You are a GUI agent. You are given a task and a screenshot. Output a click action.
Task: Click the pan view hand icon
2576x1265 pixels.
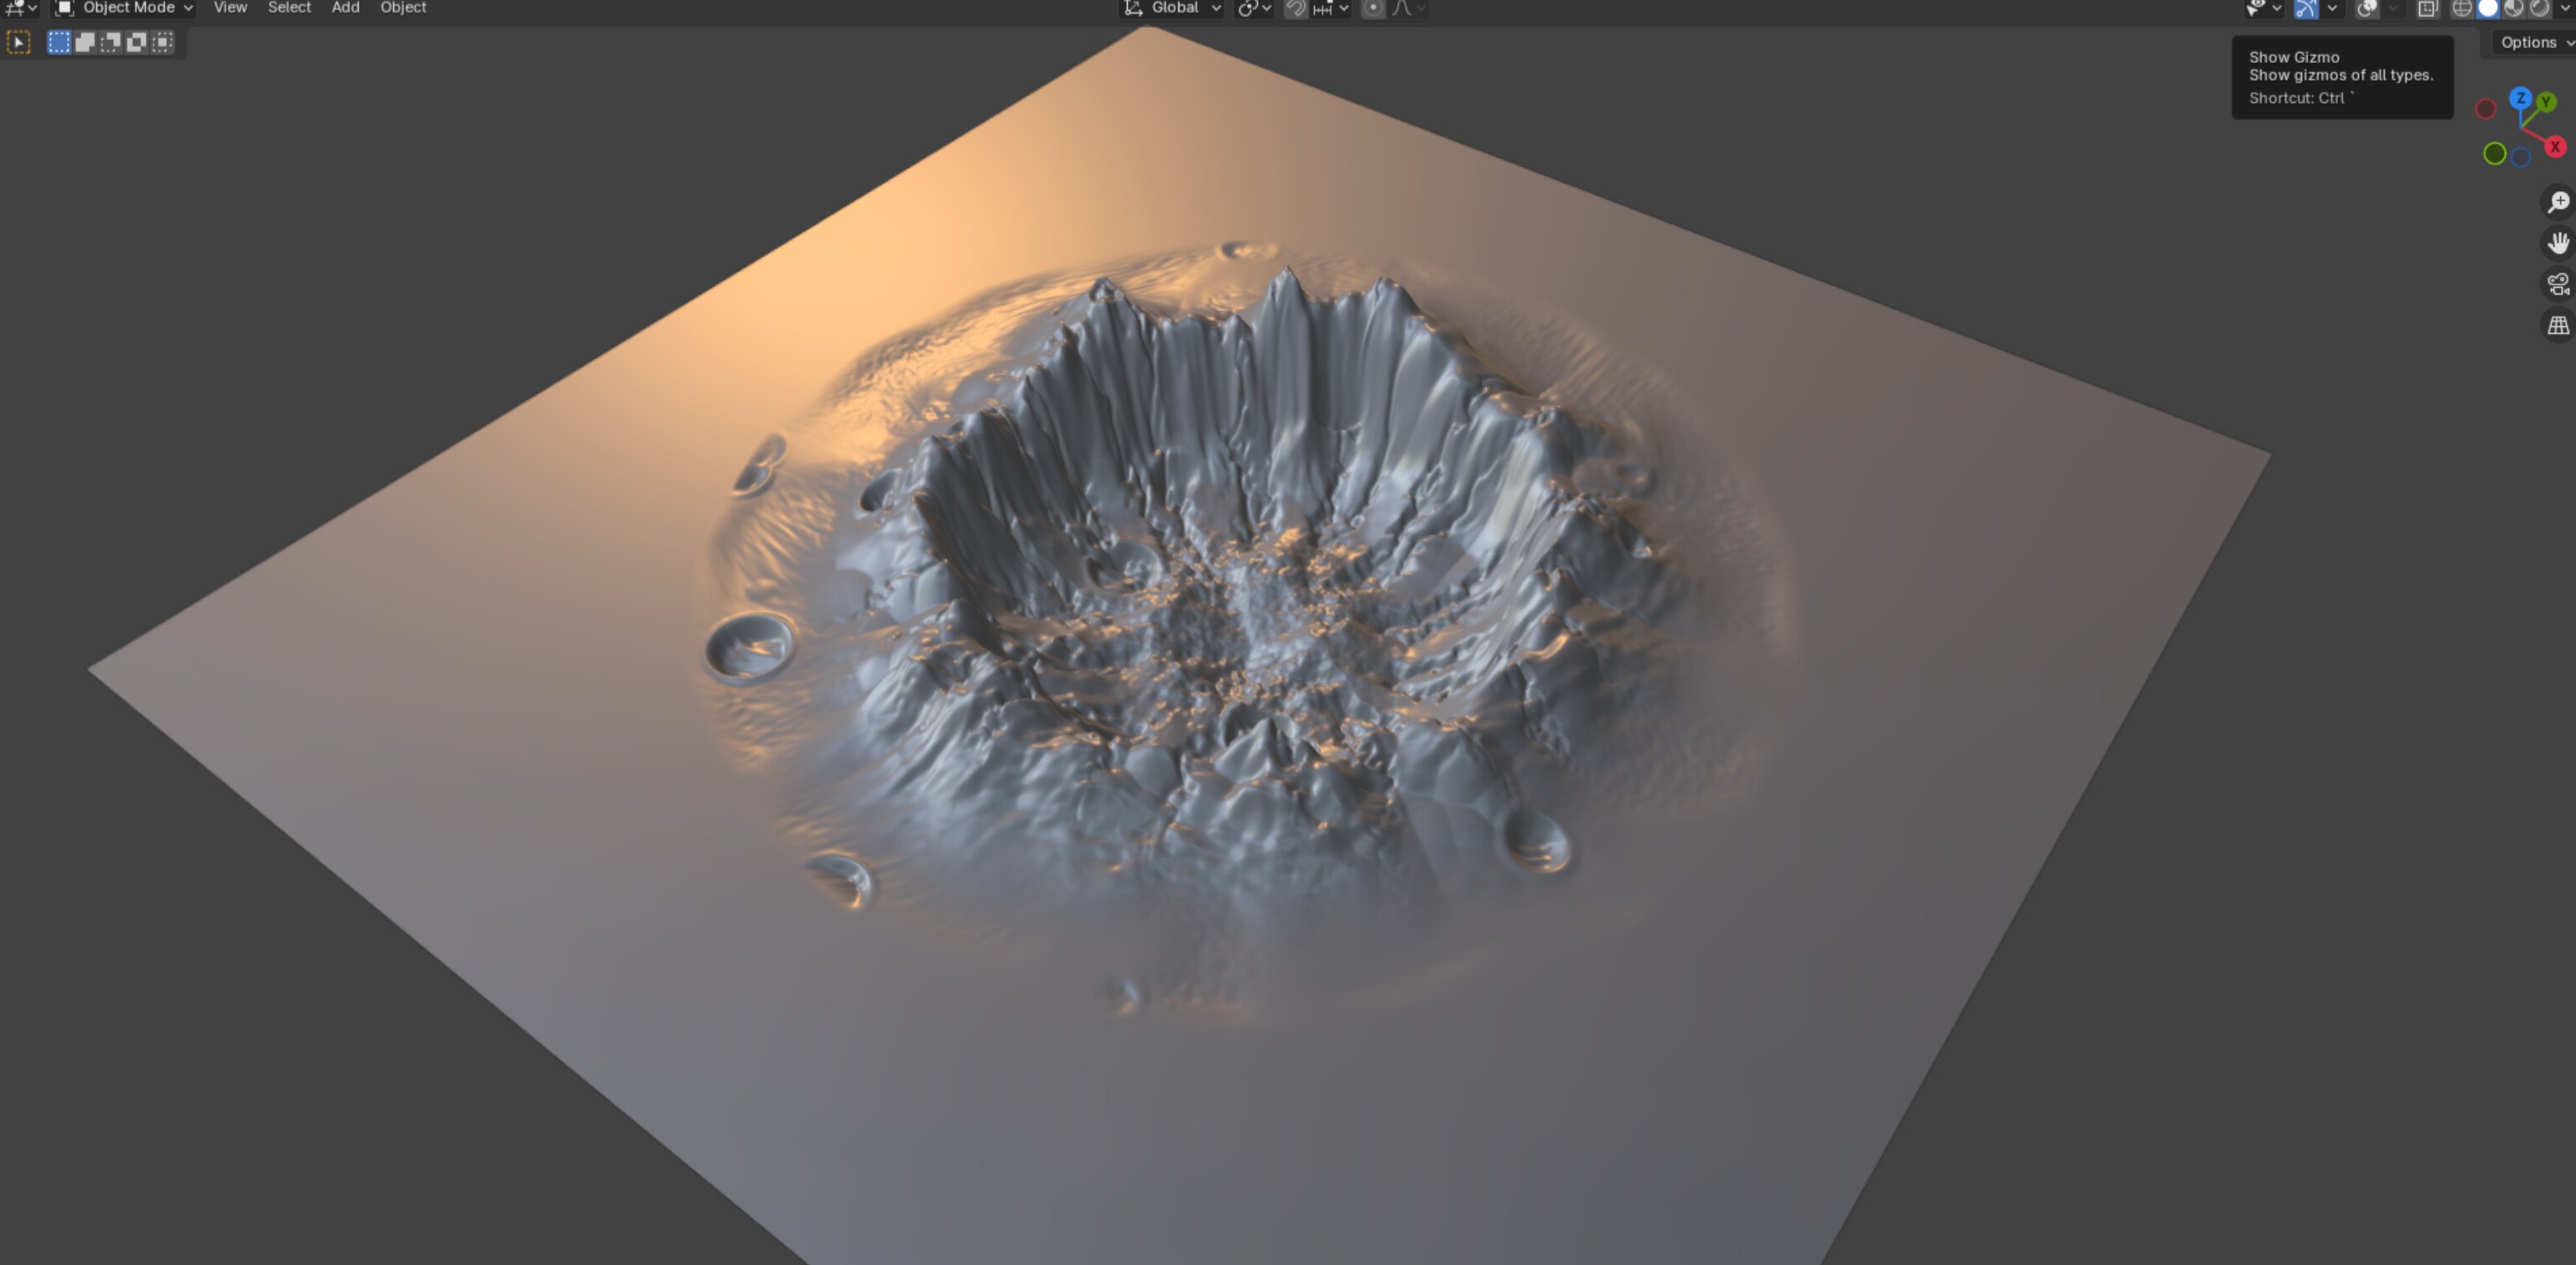point(2558,243)
